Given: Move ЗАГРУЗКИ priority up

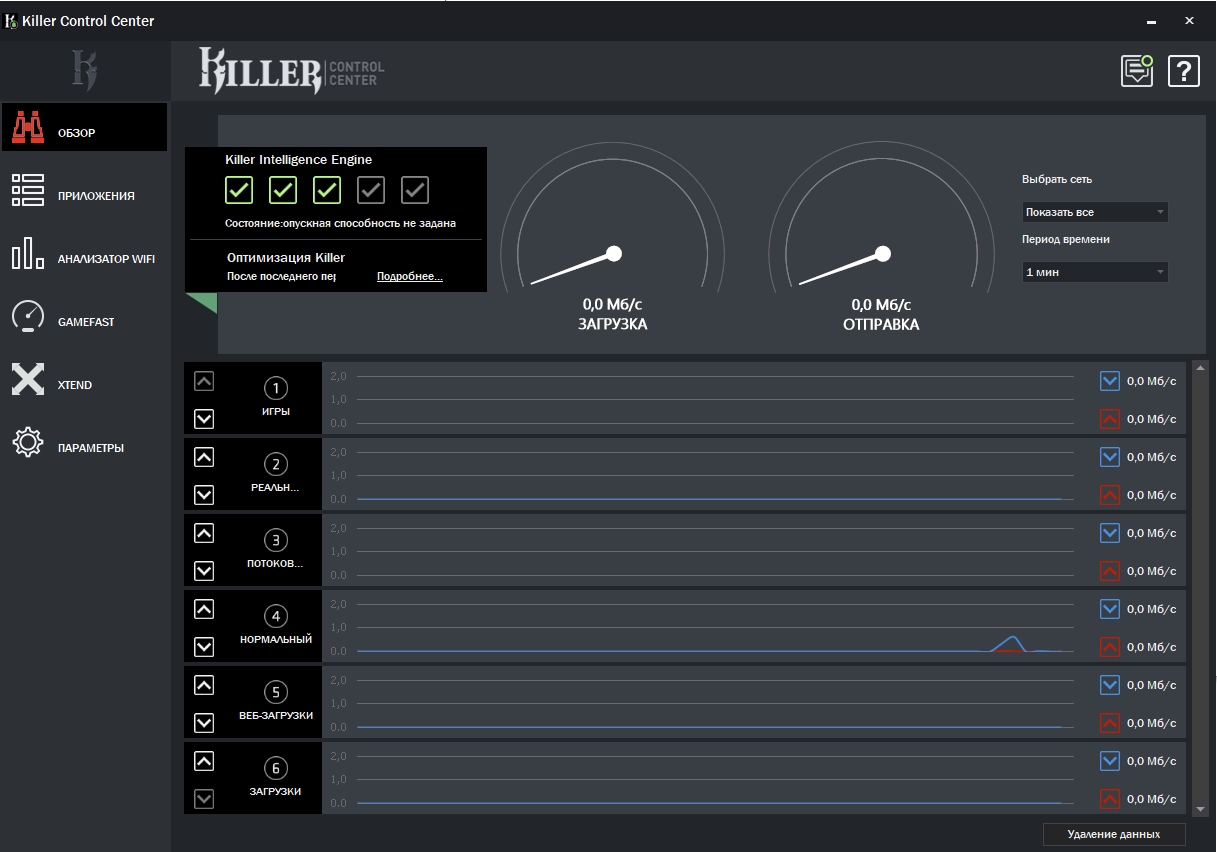Looking at the screenshot, I should pos(204,761).
